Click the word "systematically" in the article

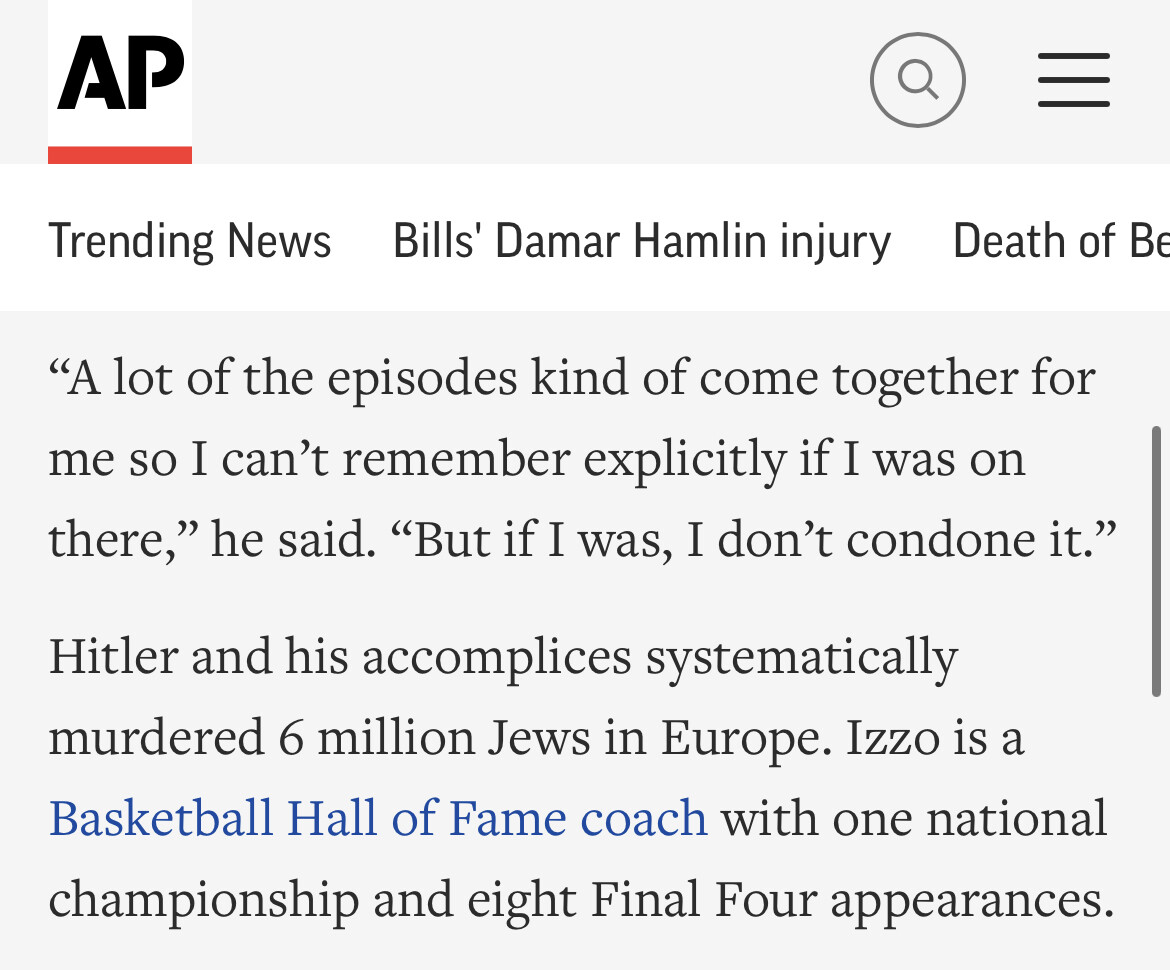[801, 657]
